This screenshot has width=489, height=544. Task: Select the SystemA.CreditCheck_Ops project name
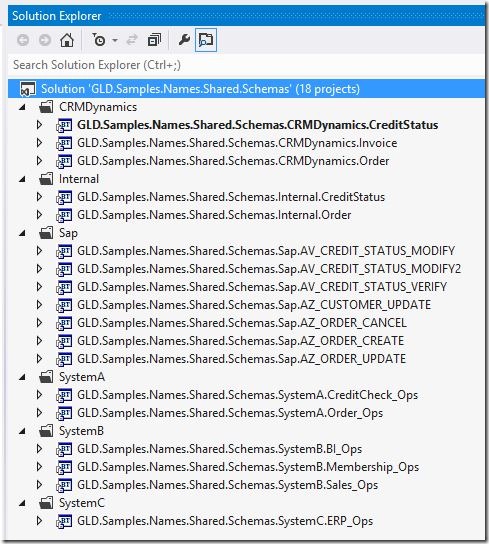tap(247, 395)
